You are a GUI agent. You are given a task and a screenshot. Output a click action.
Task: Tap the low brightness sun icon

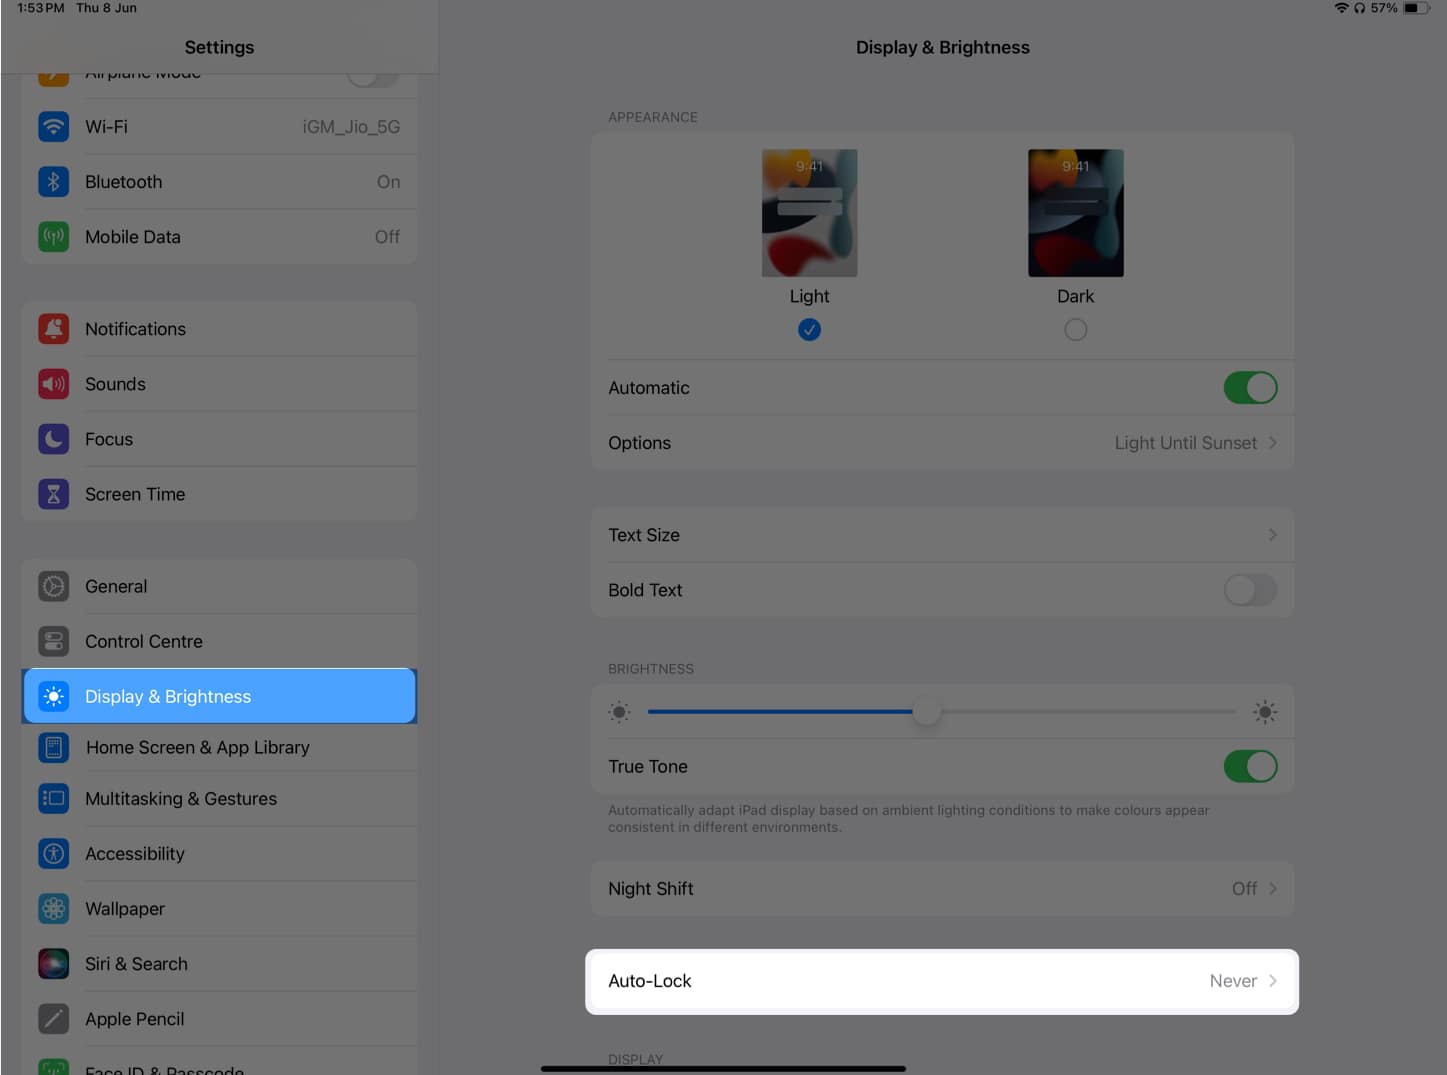[619, 712]
